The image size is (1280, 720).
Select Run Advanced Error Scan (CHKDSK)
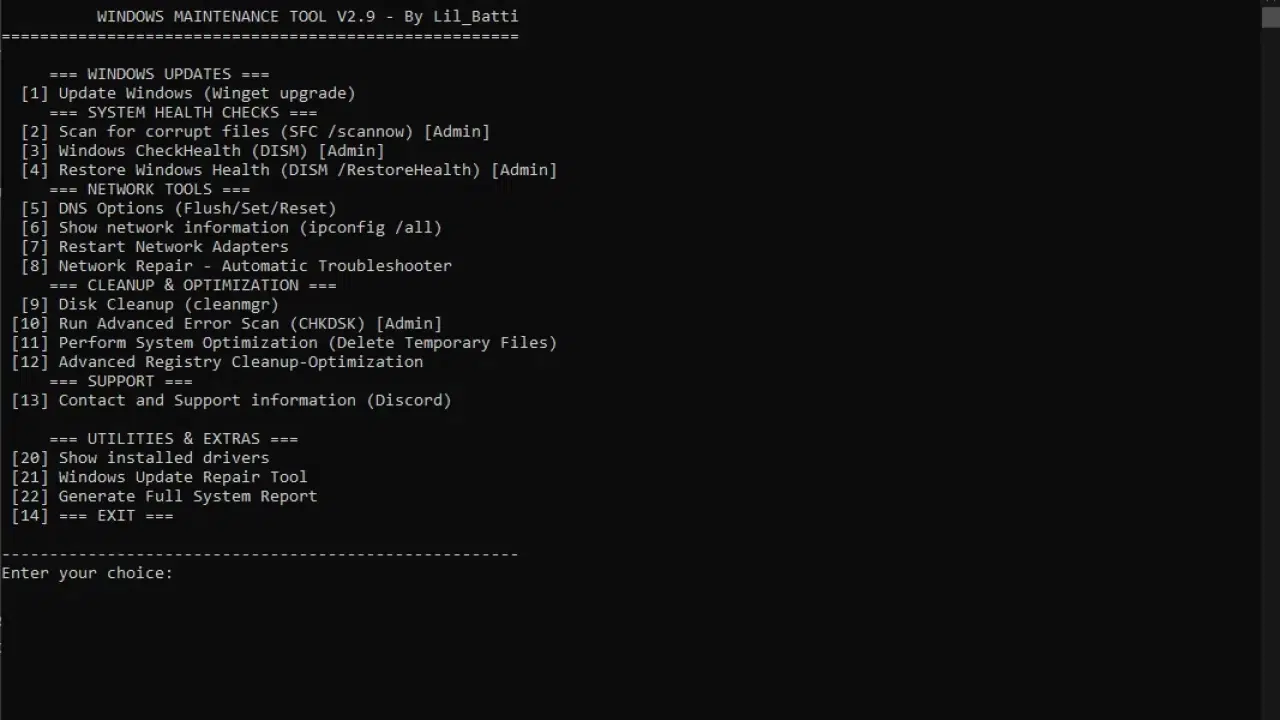click(227, 323)
